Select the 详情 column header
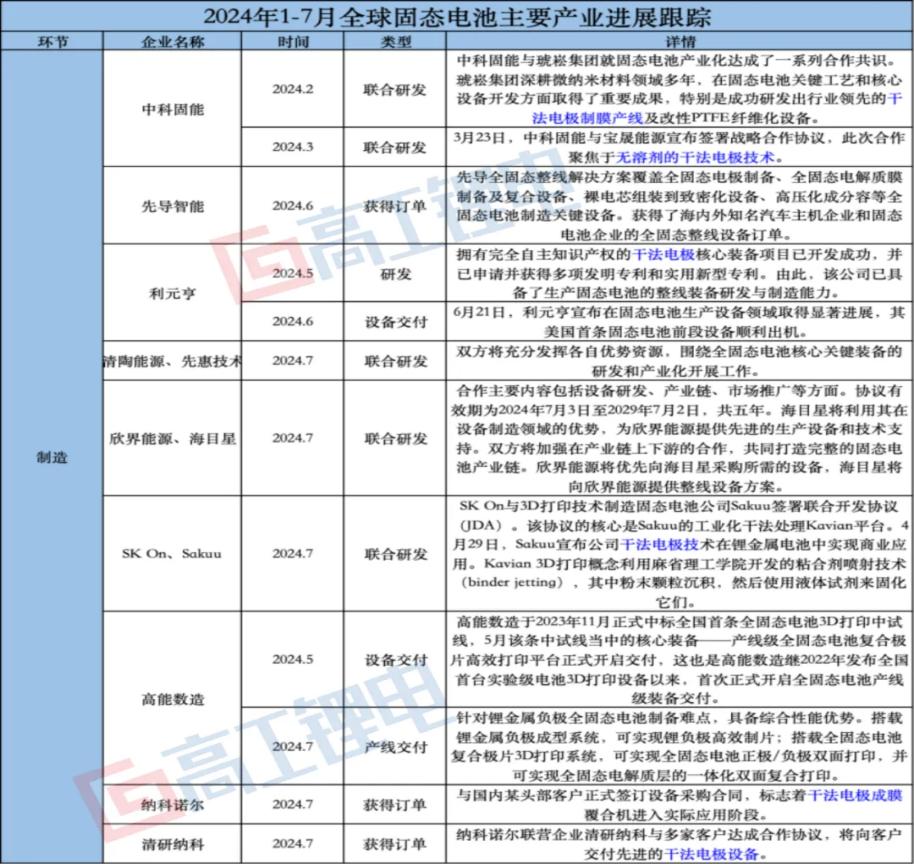The height and width of the screenshot is (864, 914). (x=678, y=41)
